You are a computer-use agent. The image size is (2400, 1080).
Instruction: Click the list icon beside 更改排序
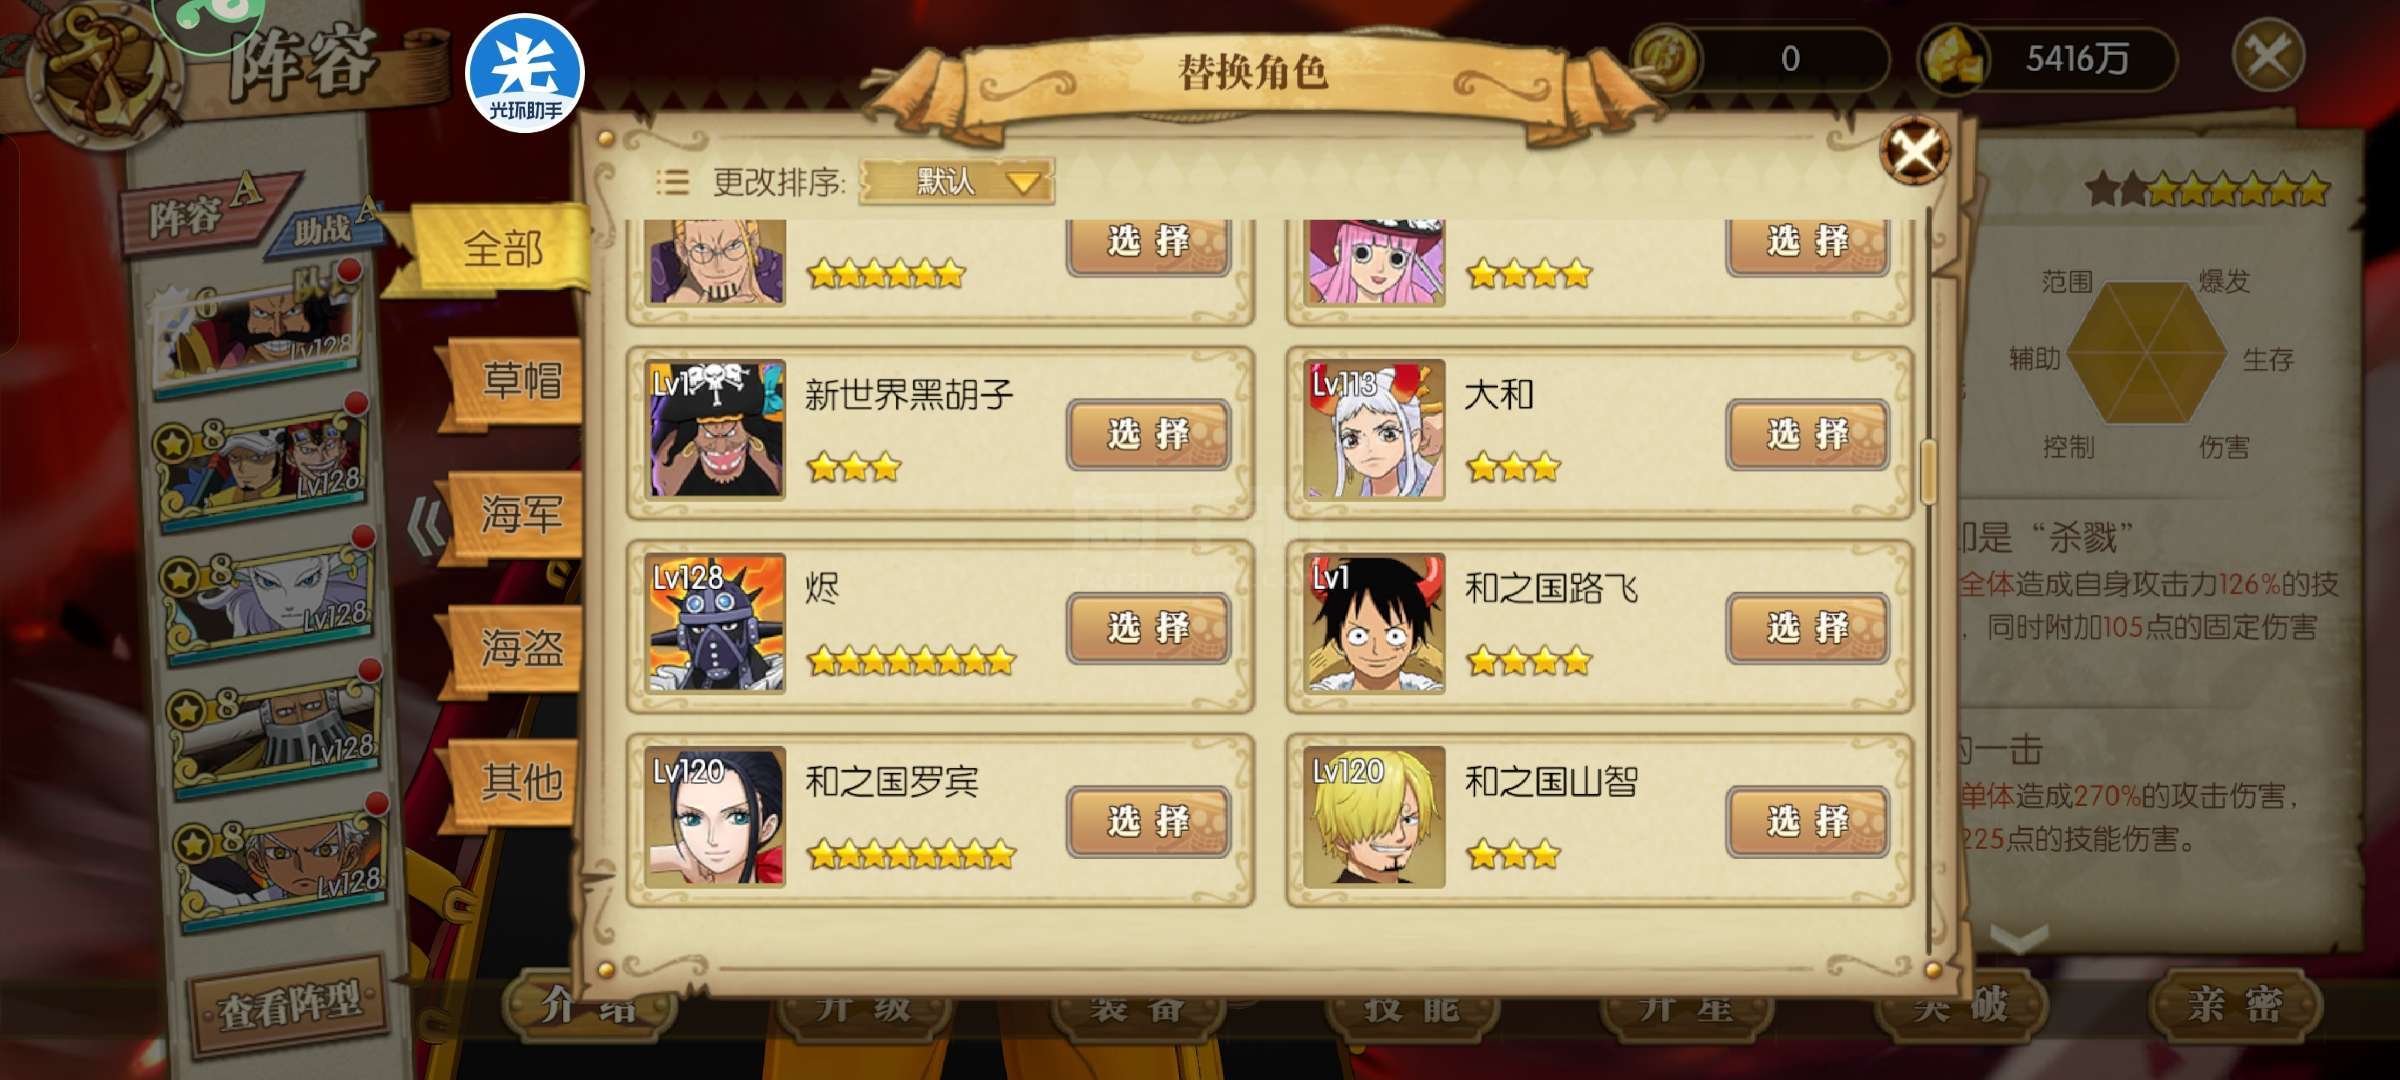[x=672, y=182]
